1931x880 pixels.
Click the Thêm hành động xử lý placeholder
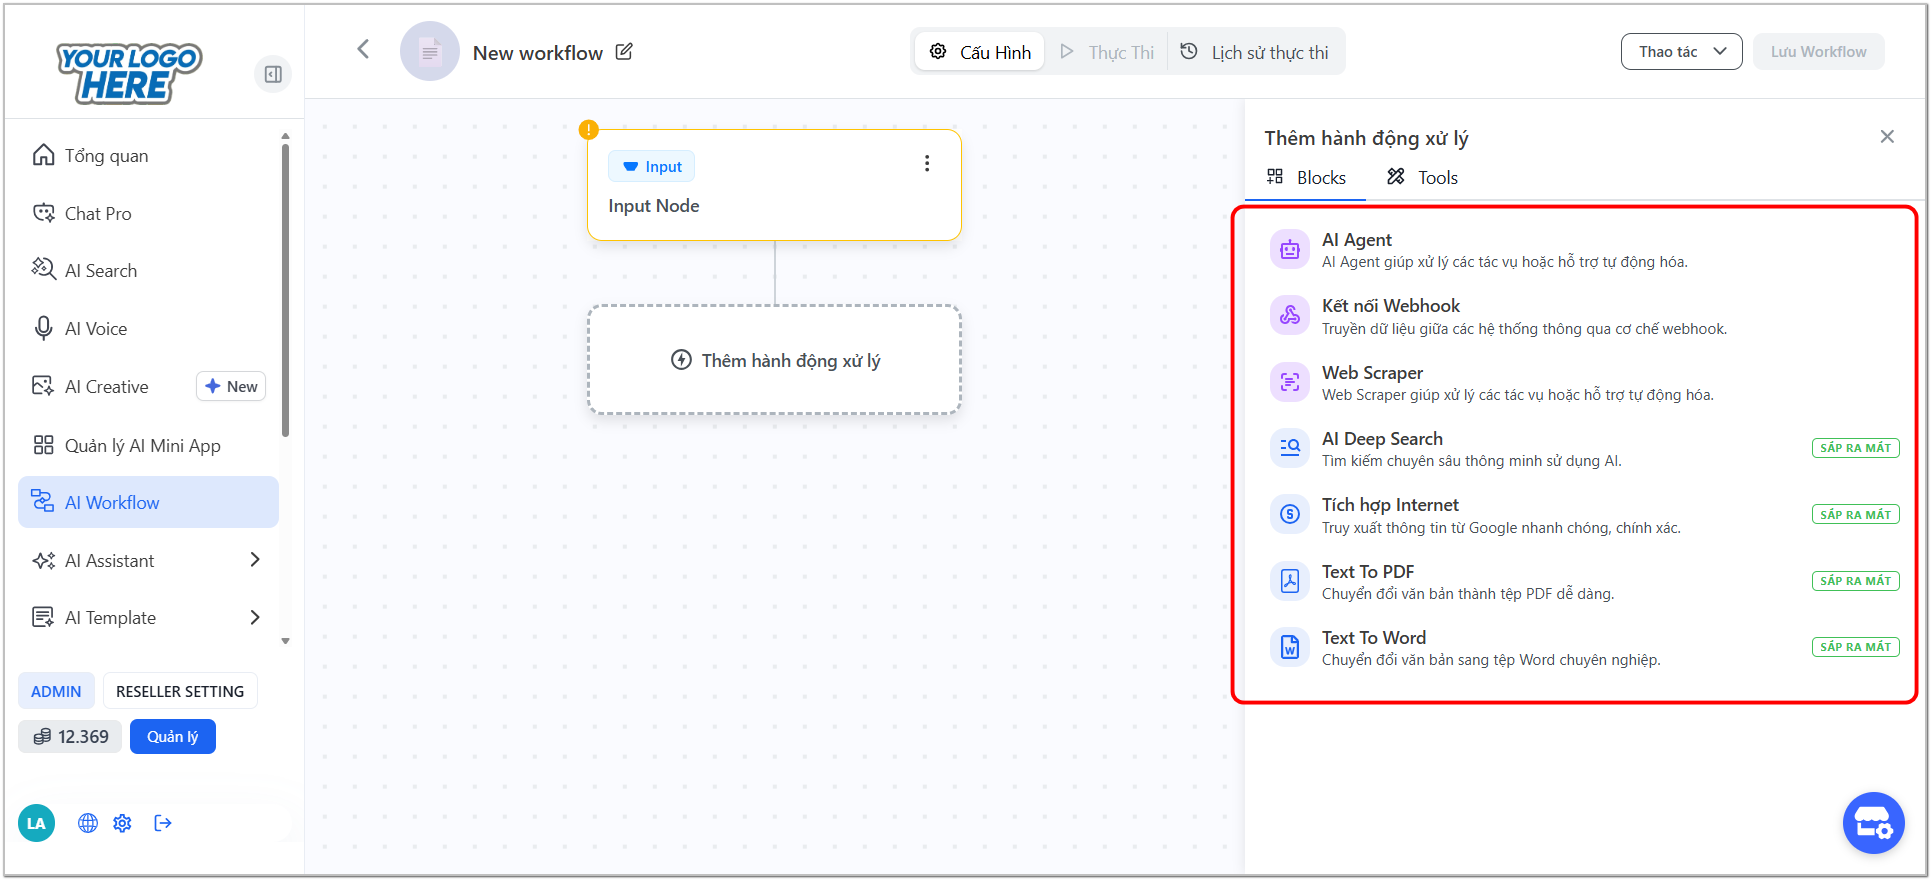[774, 360]
